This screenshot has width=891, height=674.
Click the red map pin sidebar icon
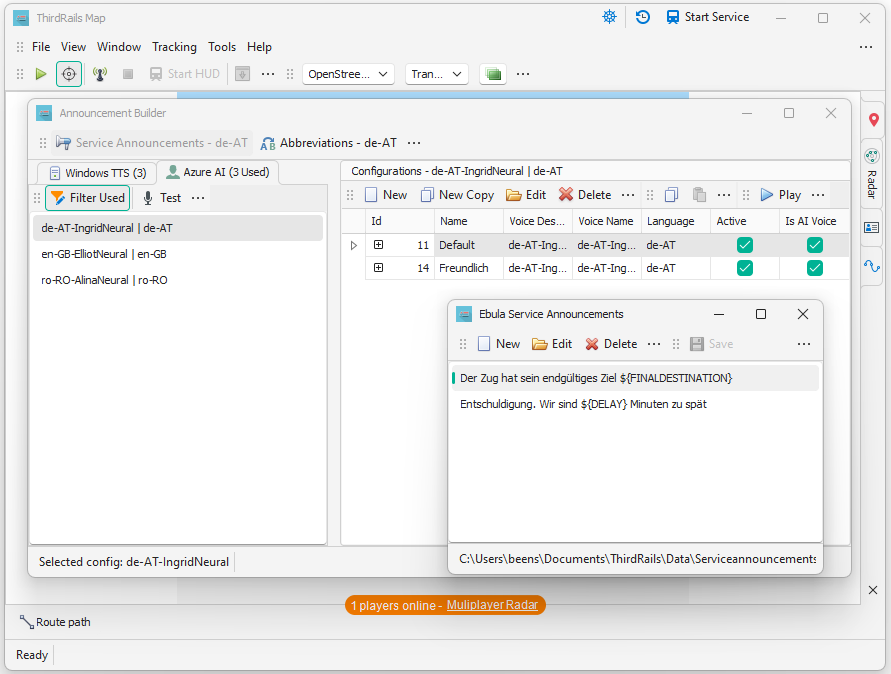873,120
